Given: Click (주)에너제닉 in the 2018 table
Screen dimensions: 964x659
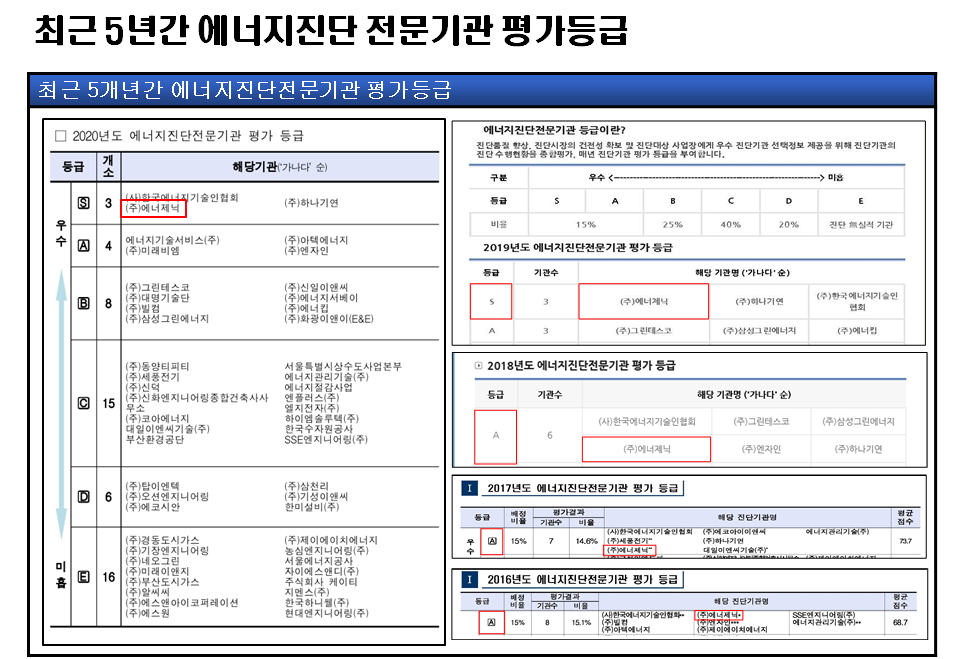Looking at the screenshot, I should [x=647, y=449].
